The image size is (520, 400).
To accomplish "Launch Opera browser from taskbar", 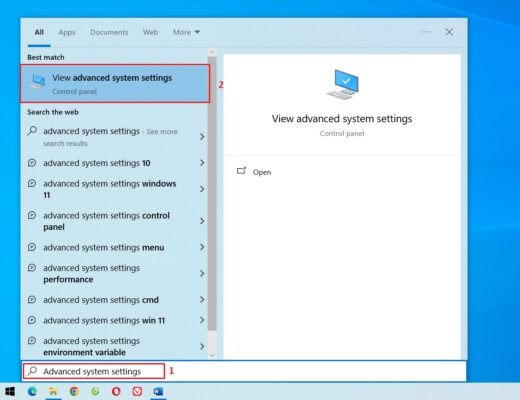I will pyautogui.click(x=116, y=391).
